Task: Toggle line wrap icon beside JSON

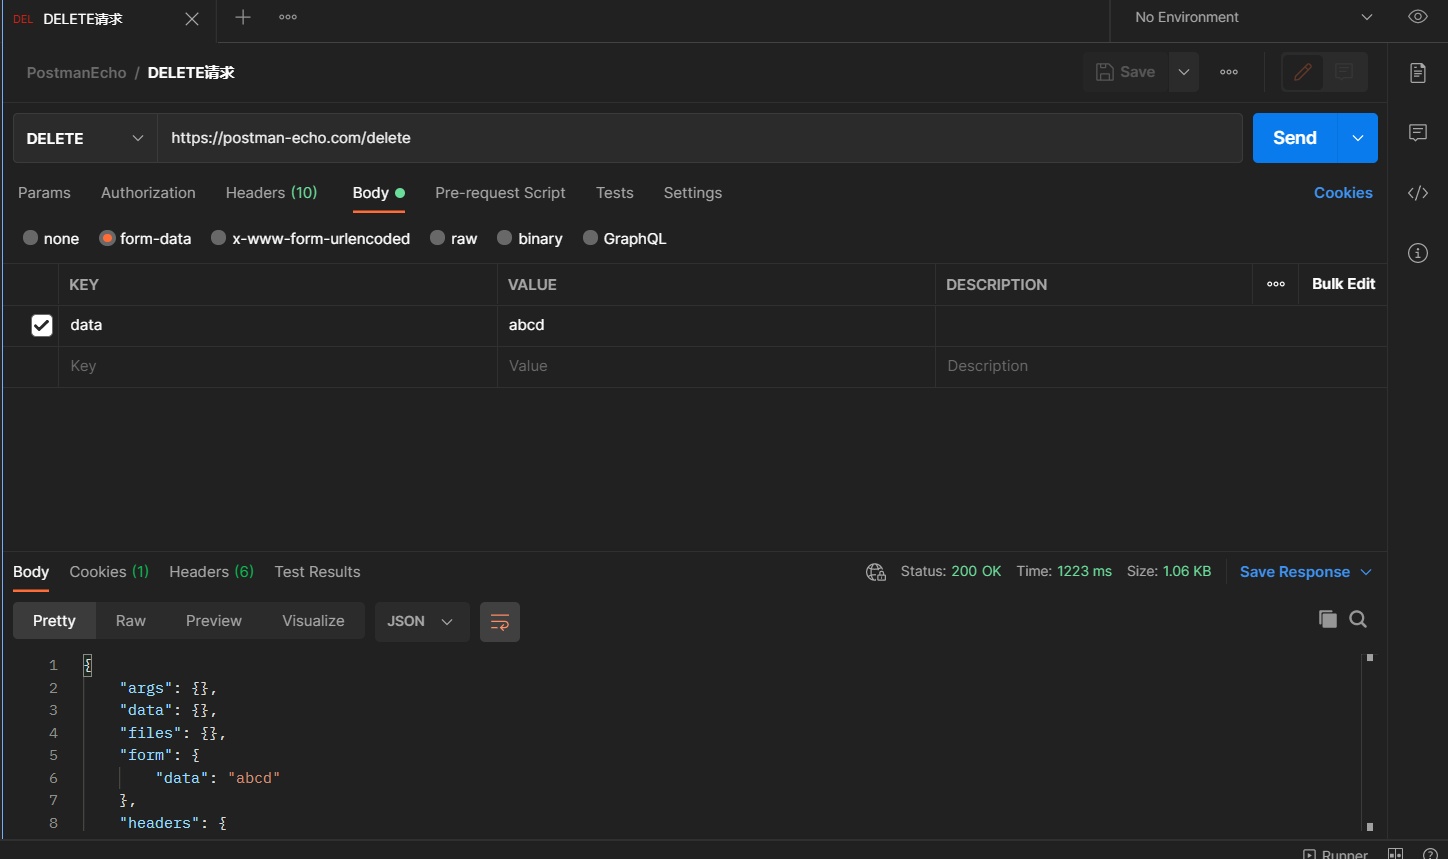Action: coord(500,621)
